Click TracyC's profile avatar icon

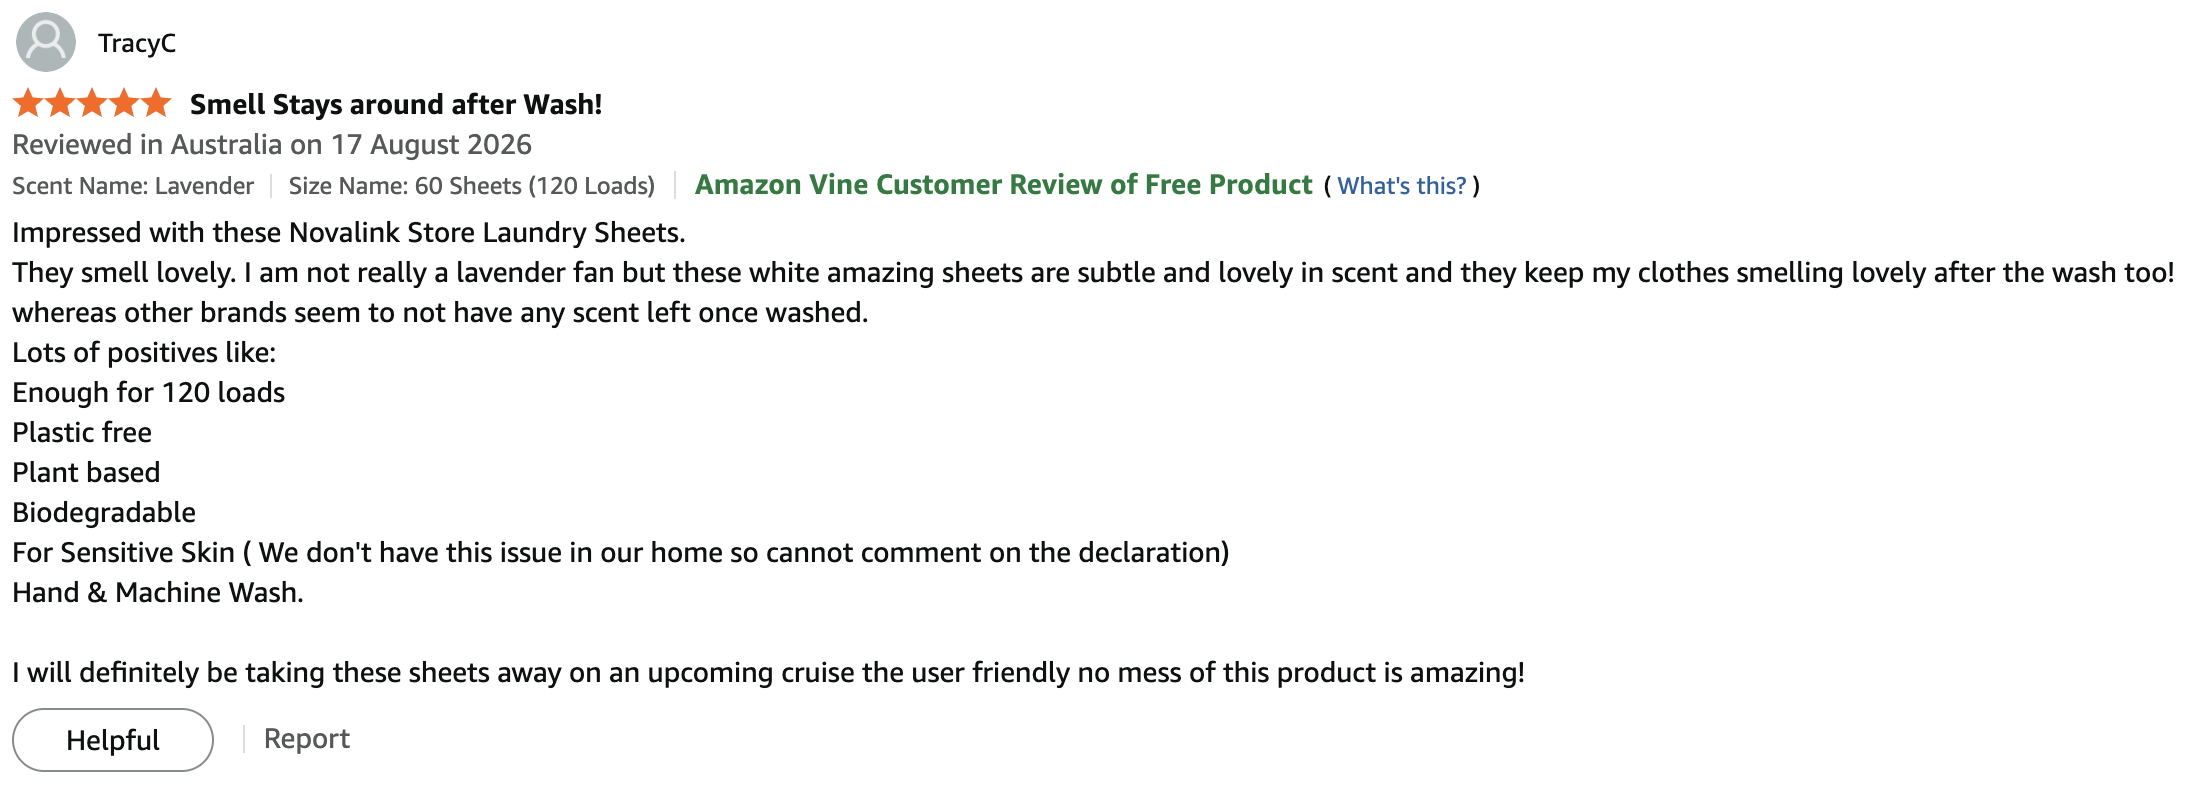click(46, 42)
